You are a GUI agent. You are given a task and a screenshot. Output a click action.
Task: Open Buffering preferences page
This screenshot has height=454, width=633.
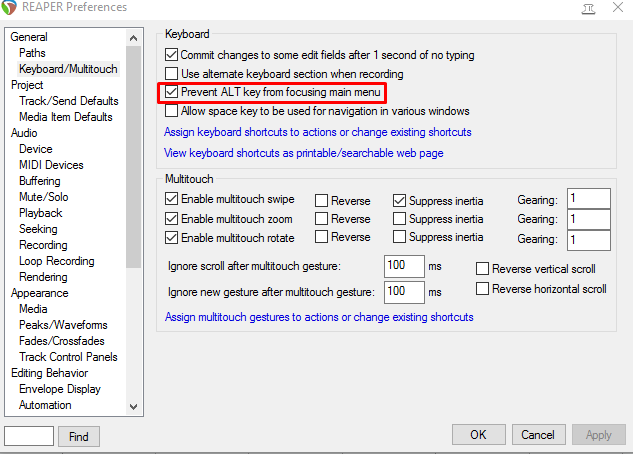tap(40, 181)
